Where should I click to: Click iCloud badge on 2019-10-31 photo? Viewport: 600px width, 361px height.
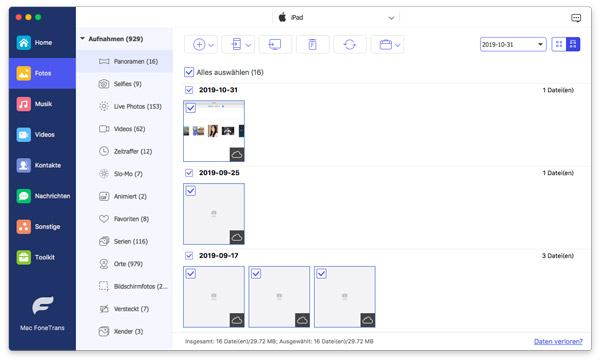point(237,154)
